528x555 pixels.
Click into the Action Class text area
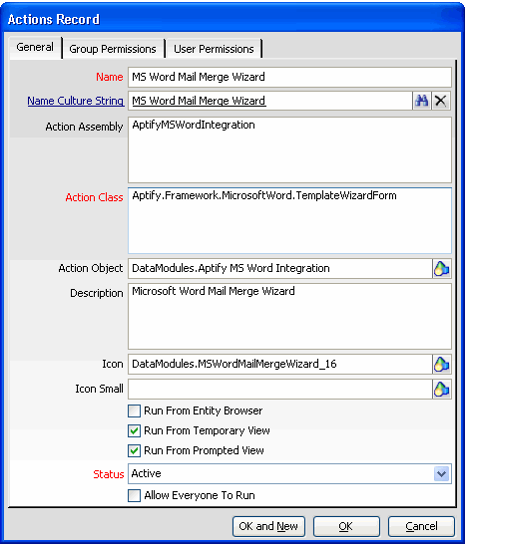tap(289, 221)
